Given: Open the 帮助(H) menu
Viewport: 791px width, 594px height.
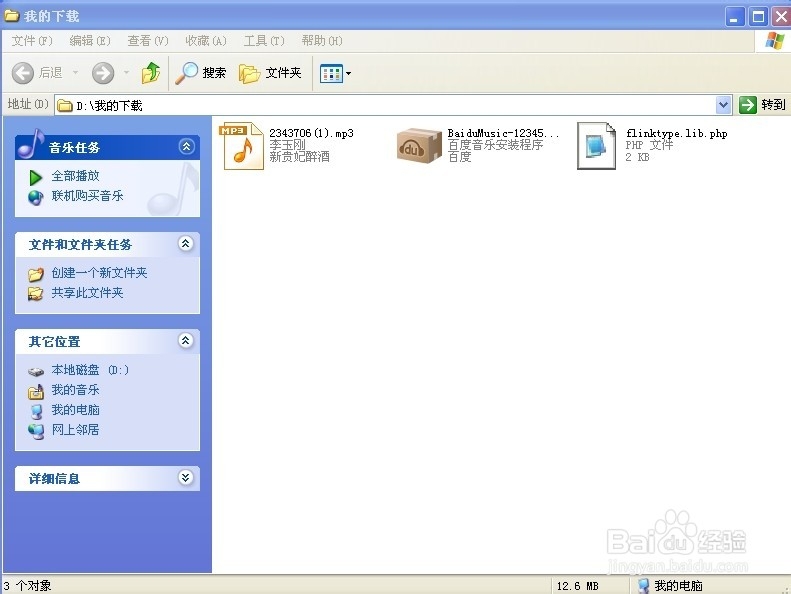Looking at the screenshot, I should [322, 41].
